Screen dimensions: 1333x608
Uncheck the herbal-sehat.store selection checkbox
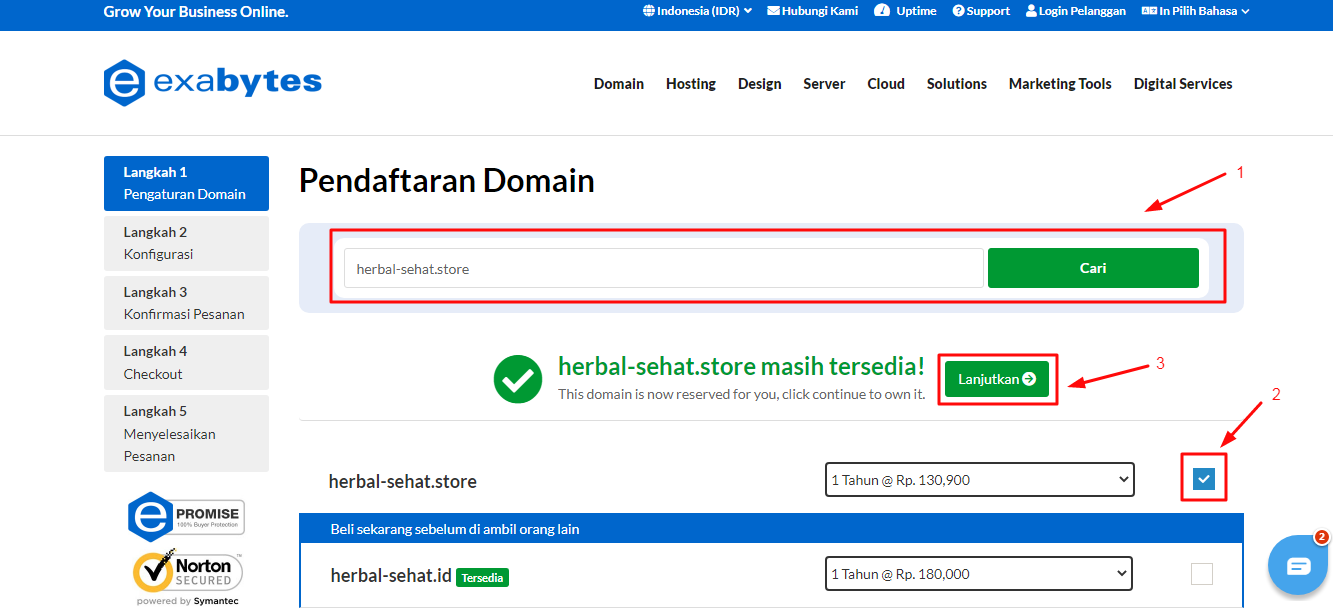click(1203, 478)
